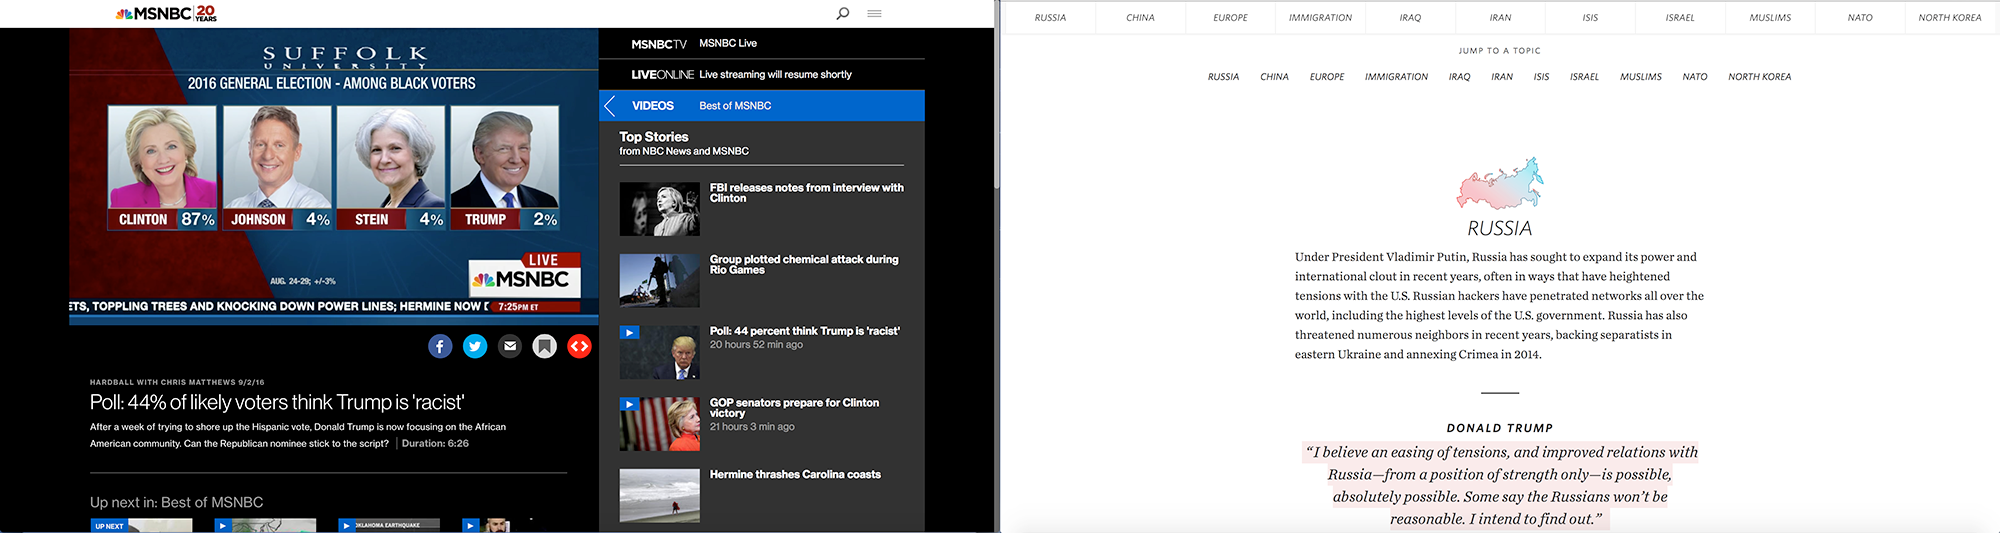Image resolution: width=2000 pixels, height=533 pixels.
Task: Jump to ISIS under Jump to a Topic
Action: point(1541,76)
